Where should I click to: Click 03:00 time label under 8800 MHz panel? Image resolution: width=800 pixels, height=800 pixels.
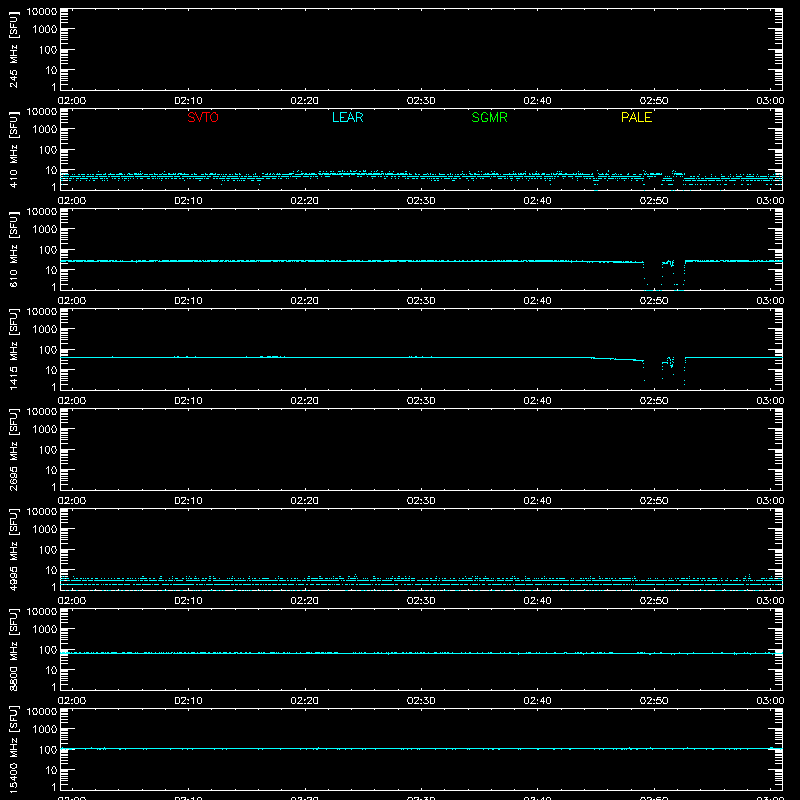[x=770, y=701]
